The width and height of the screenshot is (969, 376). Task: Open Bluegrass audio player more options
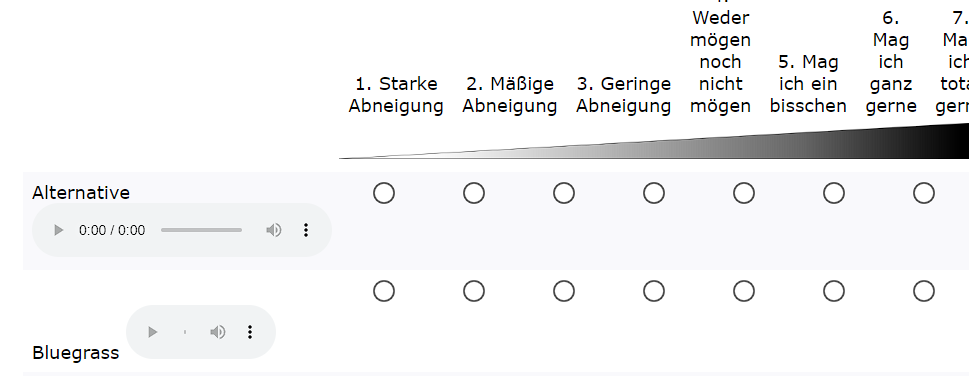pyautogui.click(x=250, y=332)
